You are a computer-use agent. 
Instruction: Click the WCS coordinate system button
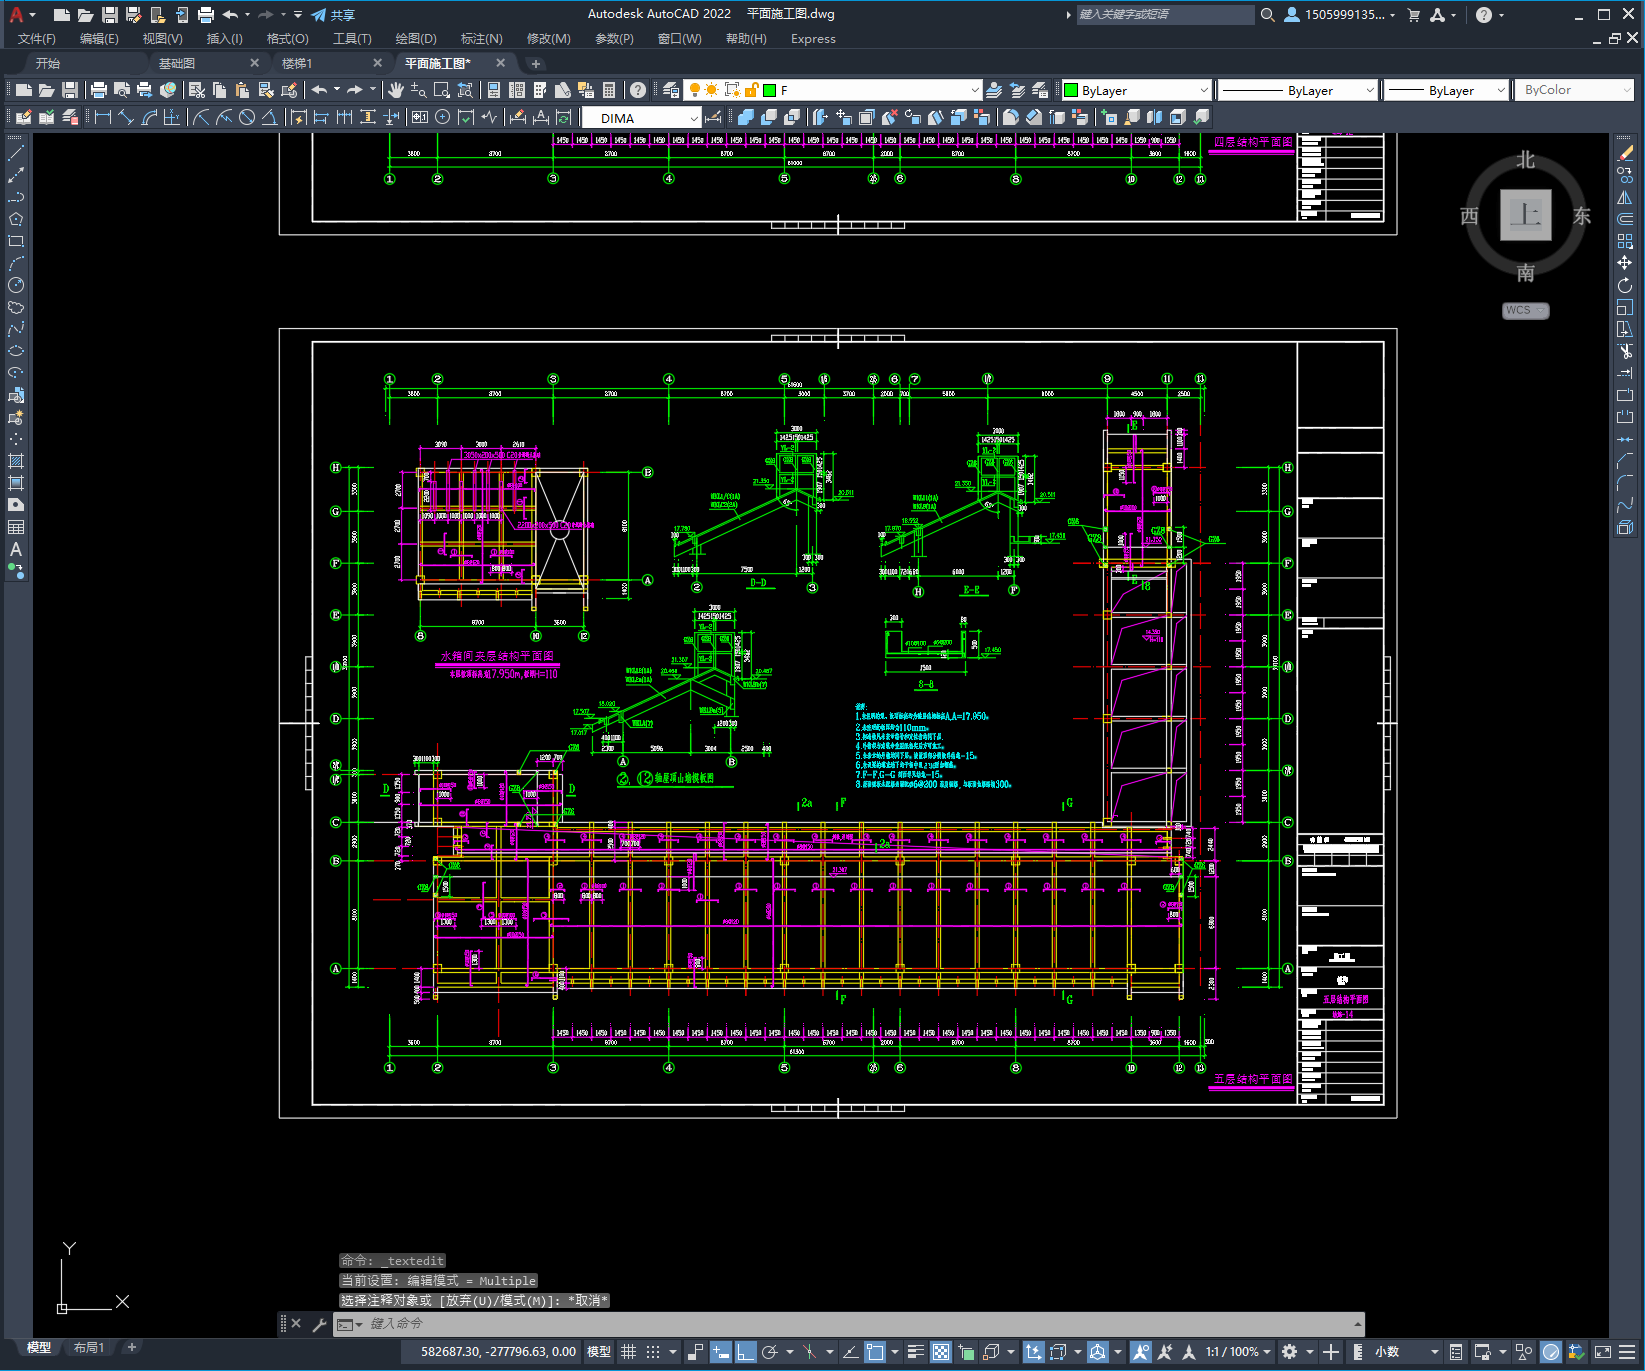1525,311
